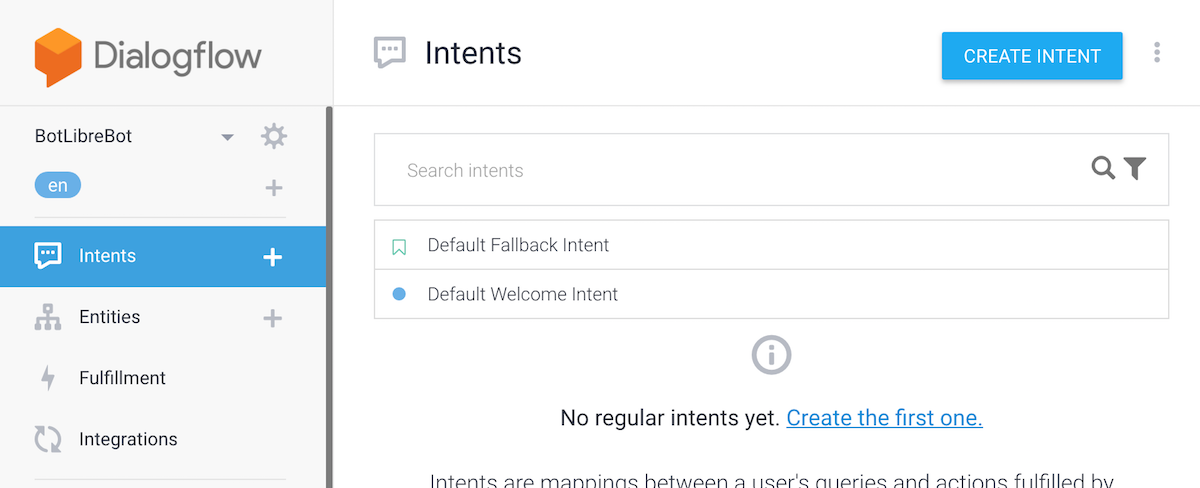The width and height of the screenshot is (1200, 488).
Task: Go to Entities in the sidebar
Action: coord(109,317)
